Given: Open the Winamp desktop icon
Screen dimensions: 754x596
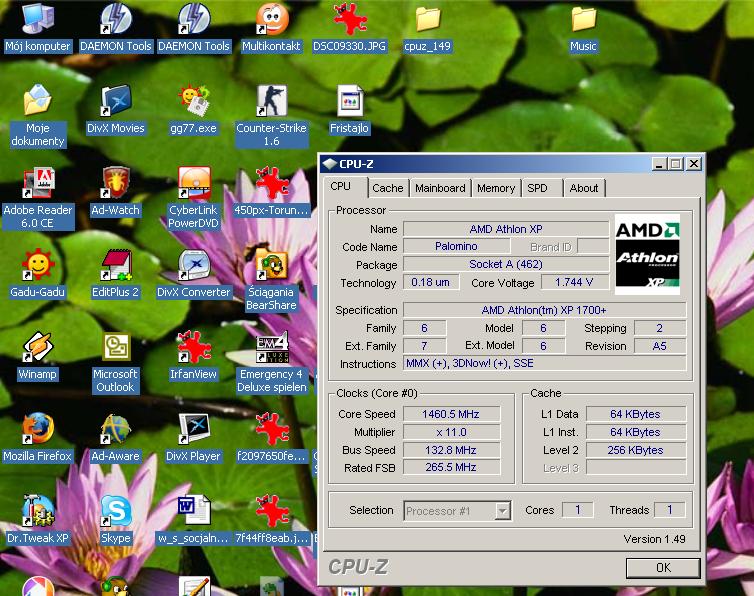Looking at the screenshot, I should (37, 347).
